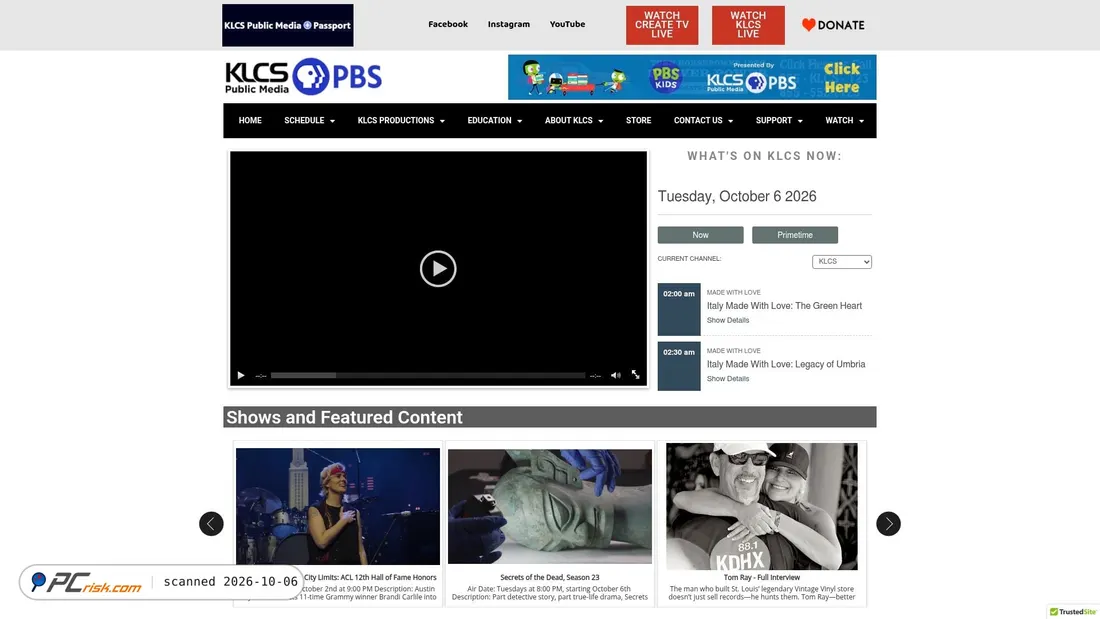
Task: Go to previous carousel slide arrow
Action: point(211,524)
